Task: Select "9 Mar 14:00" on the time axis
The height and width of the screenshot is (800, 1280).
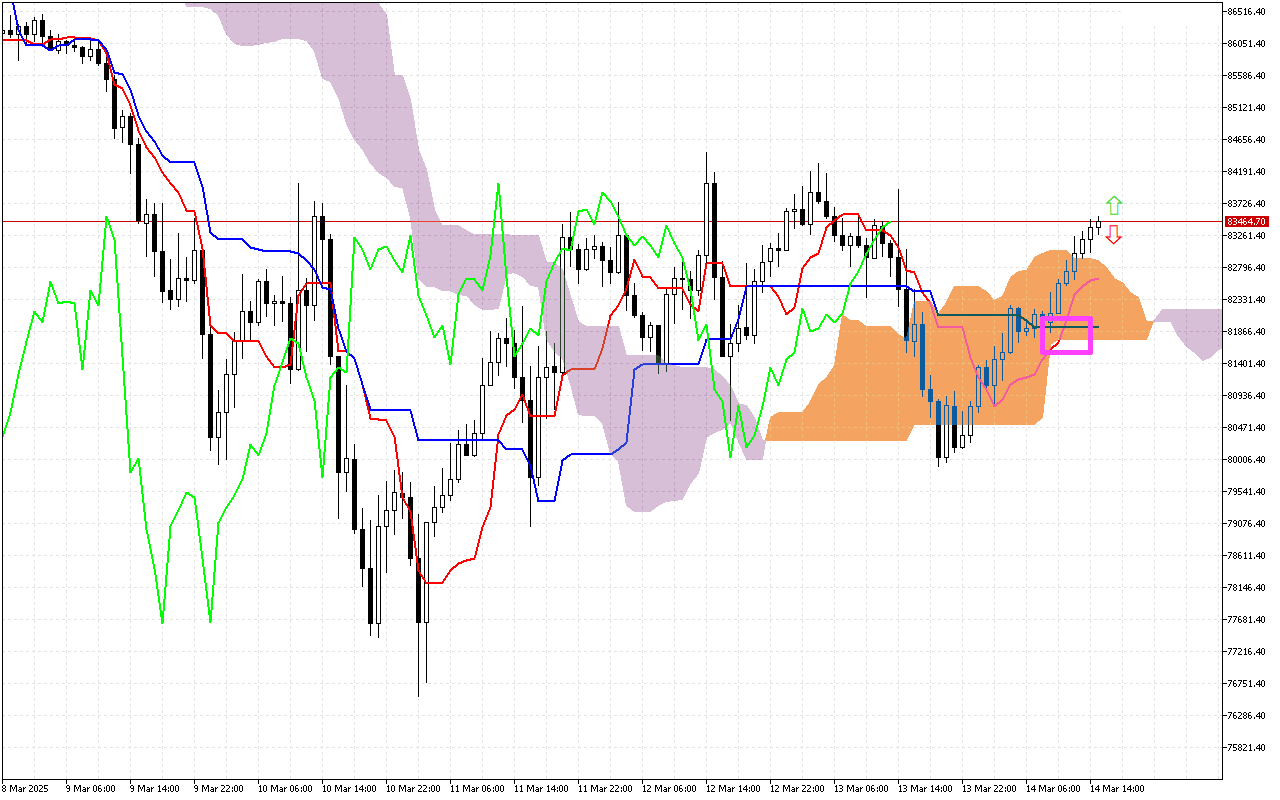Action: (x=154, y=788)
